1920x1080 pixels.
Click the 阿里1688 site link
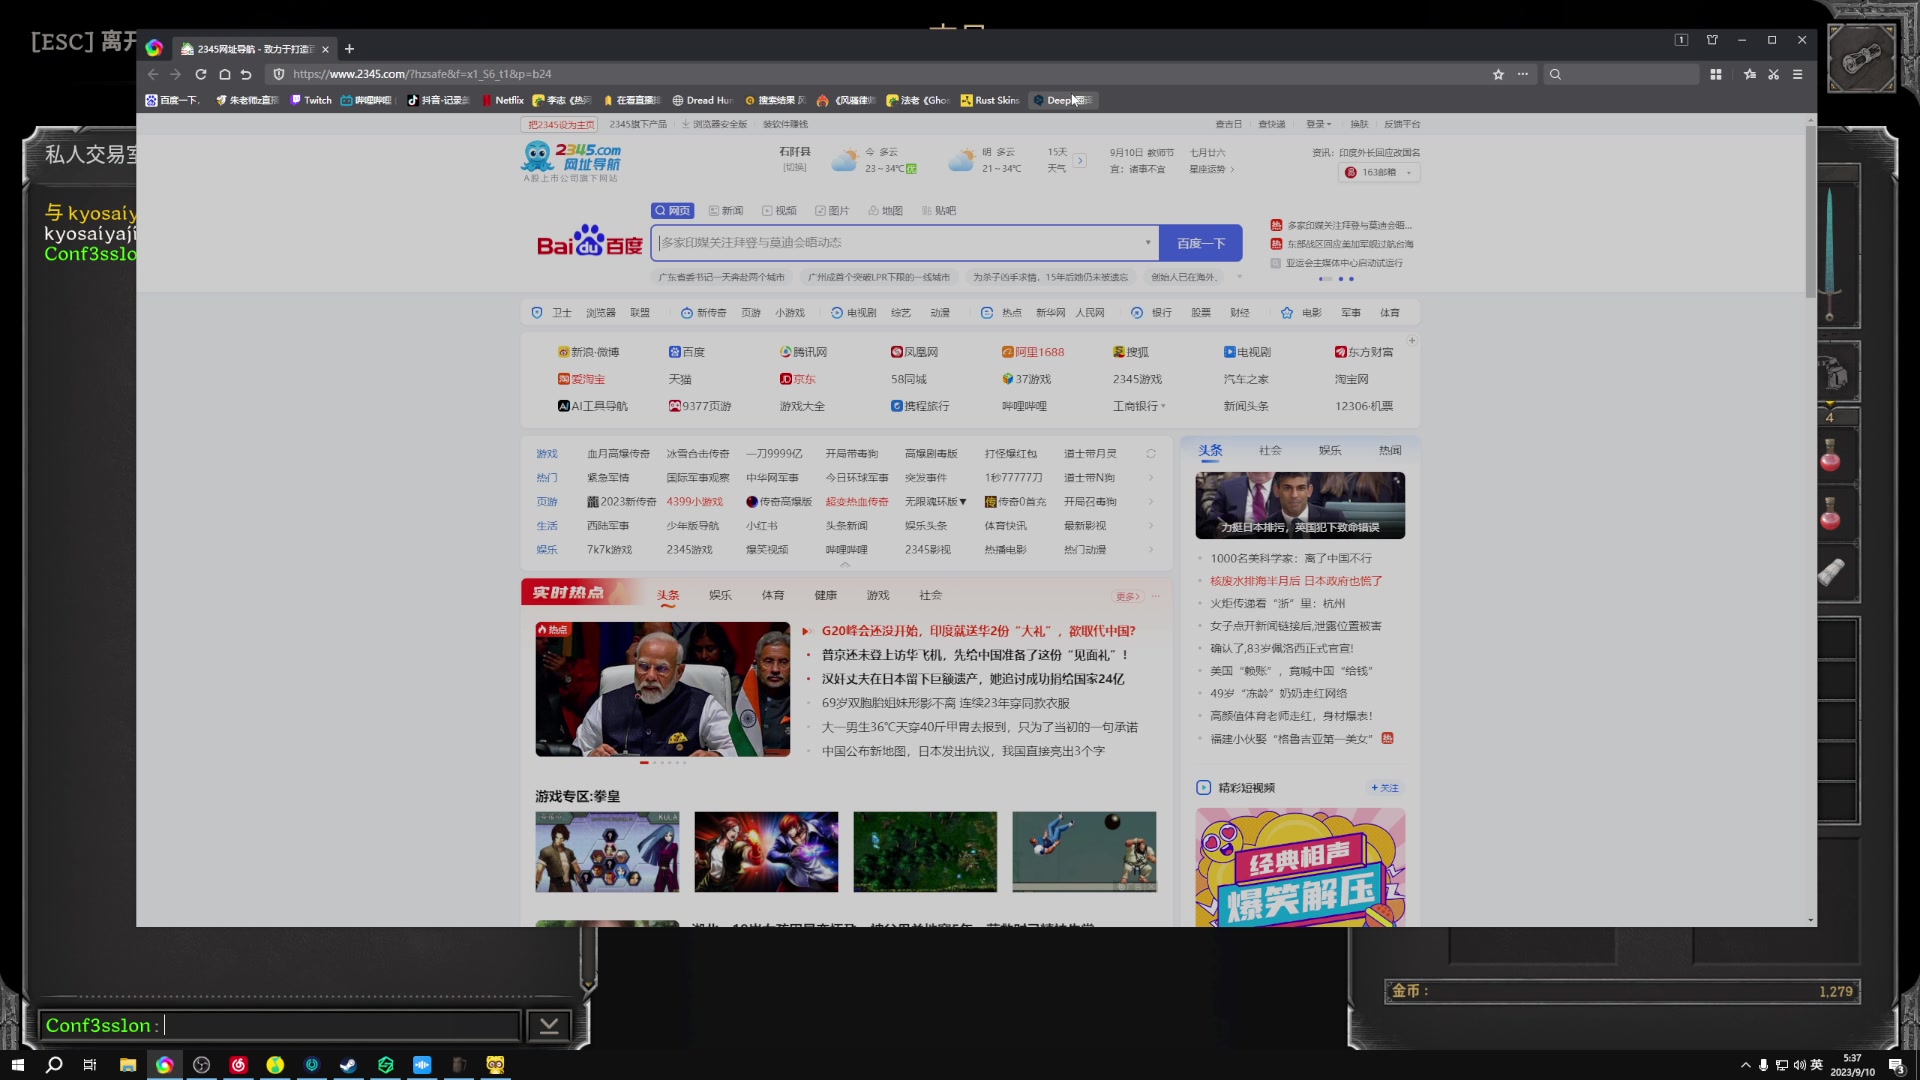coord(1033,352)
